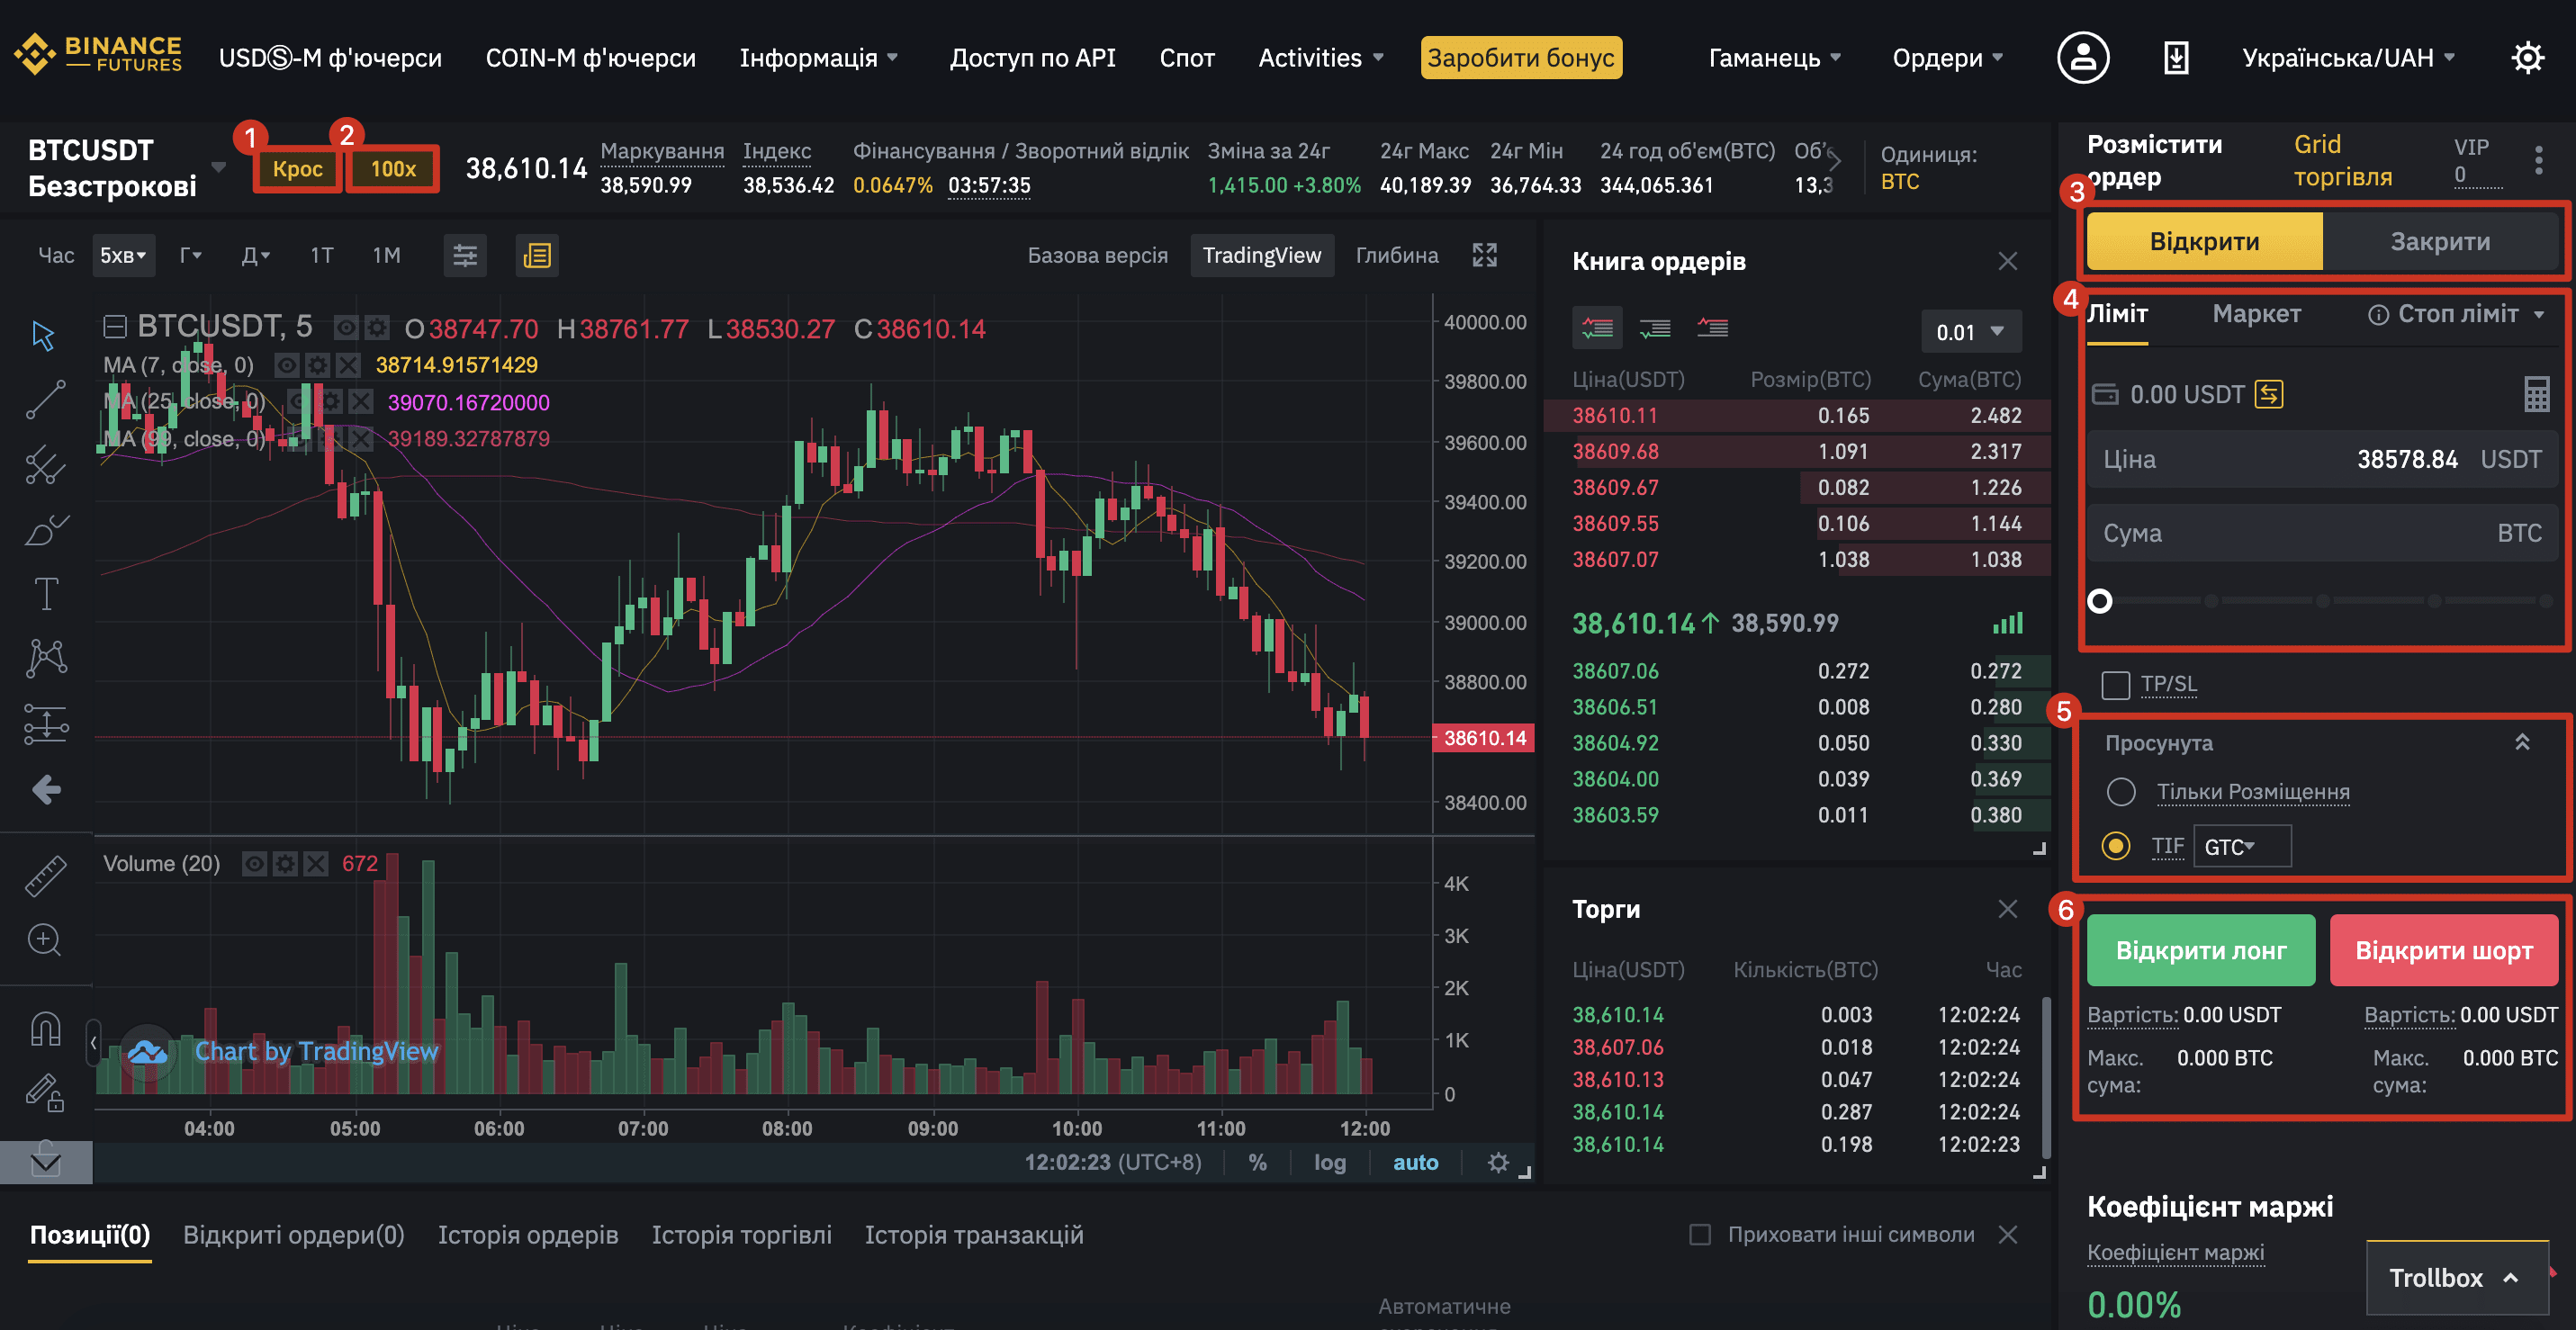The width and height of the screenshot is (2576, 1330).
Task: Toggle the lock drawings pencil icon
Action: 45,1092
